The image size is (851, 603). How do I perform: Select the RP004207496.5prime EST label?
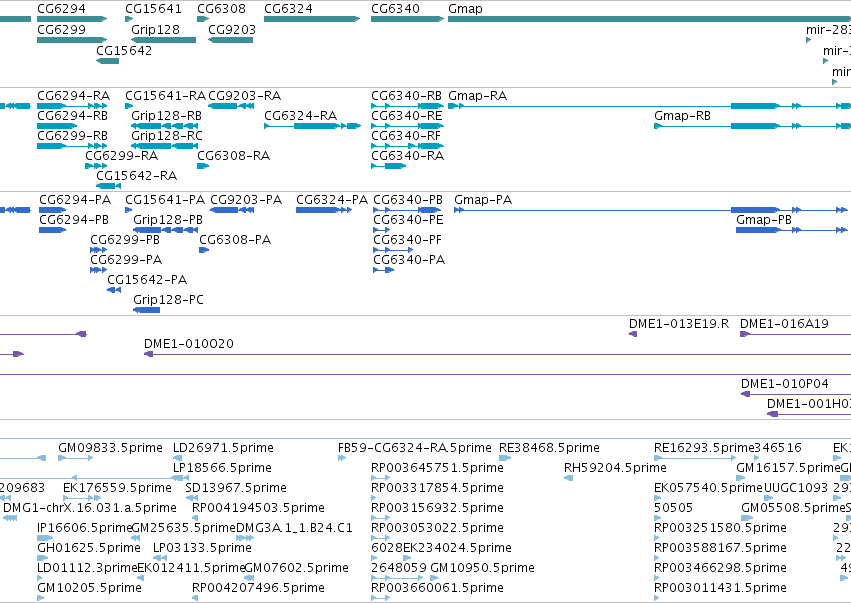coord(258,588)
